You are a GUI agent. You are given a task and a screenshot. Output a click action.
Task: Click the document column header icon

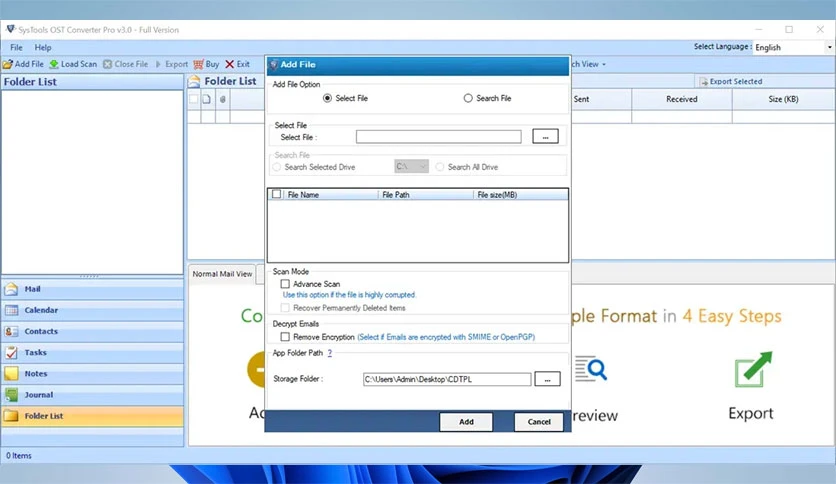tap(207, 99)
